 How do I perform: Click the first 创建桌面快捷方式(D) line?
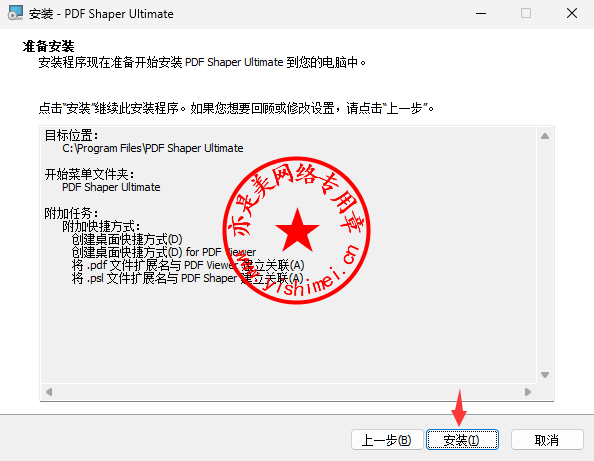pos(127,239)
